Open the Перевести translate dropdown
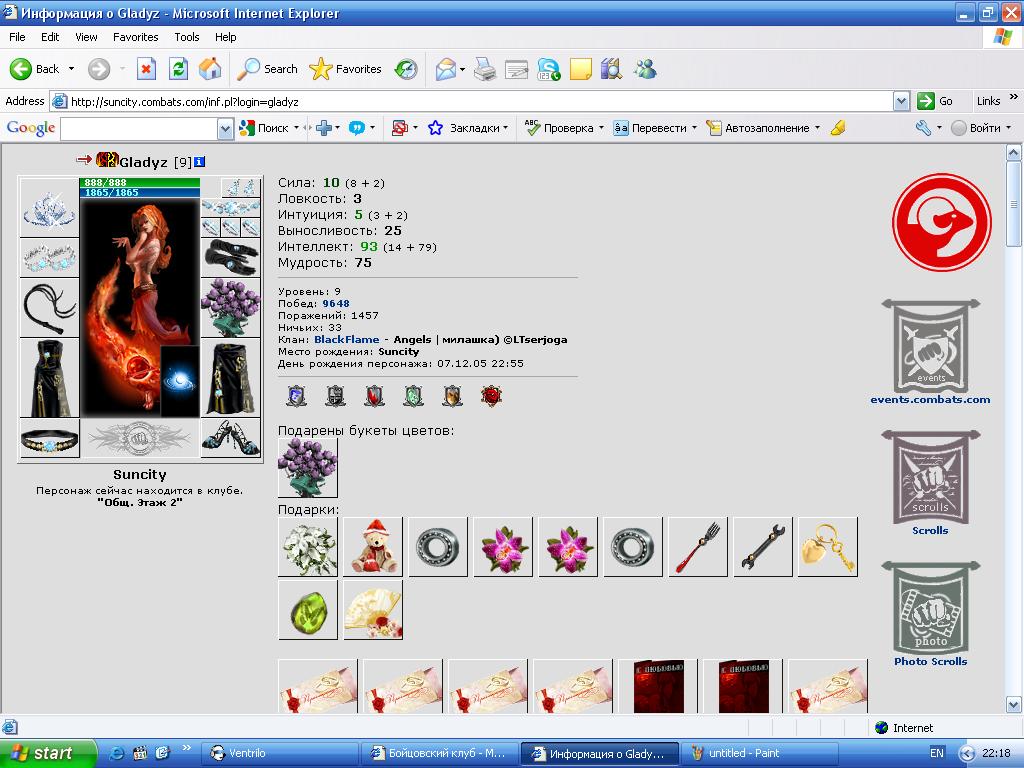The image size is (1024, 768). tap(694, 128)
